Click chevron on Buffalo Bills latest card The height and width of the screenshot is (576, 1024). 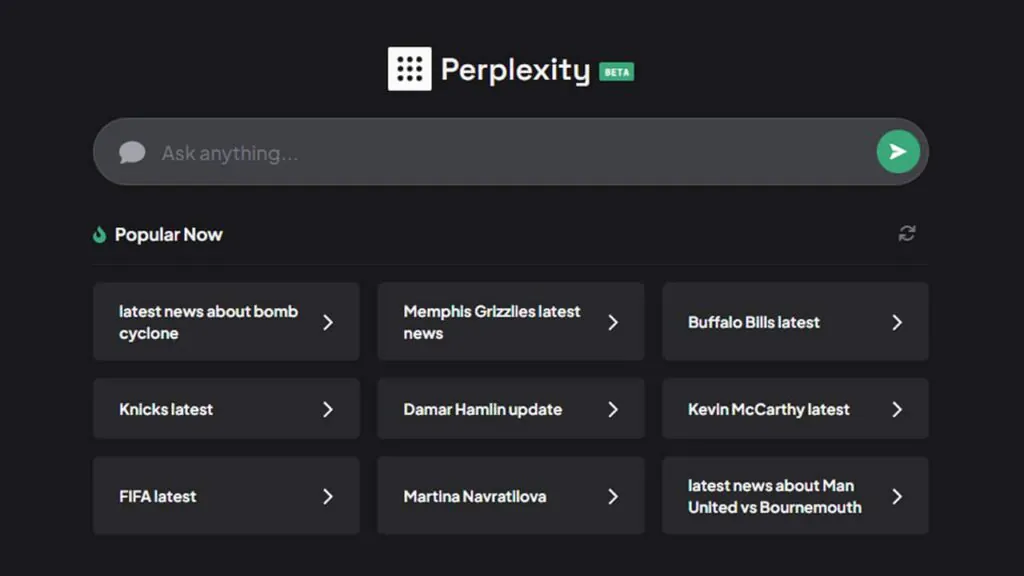(897, 322)
